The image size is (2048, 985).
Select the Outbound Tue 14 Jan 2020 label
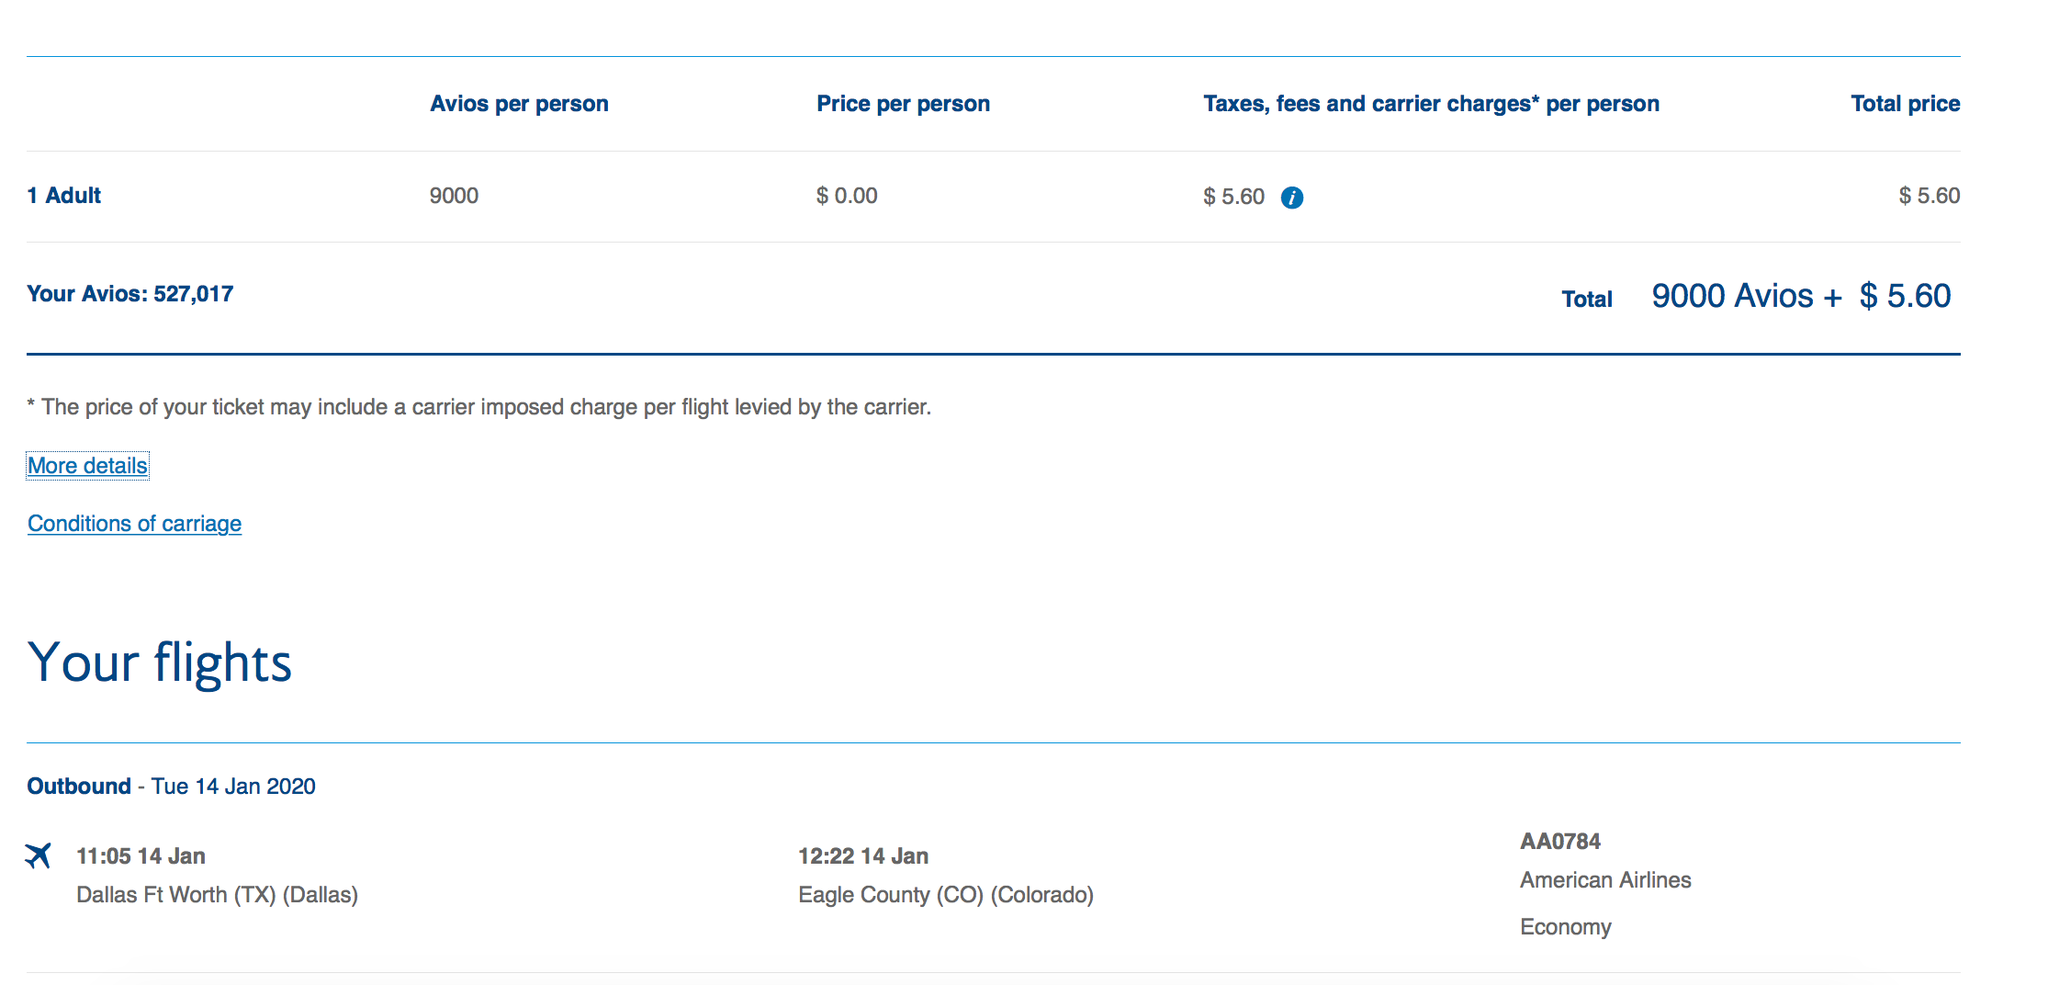click(170, 786)
